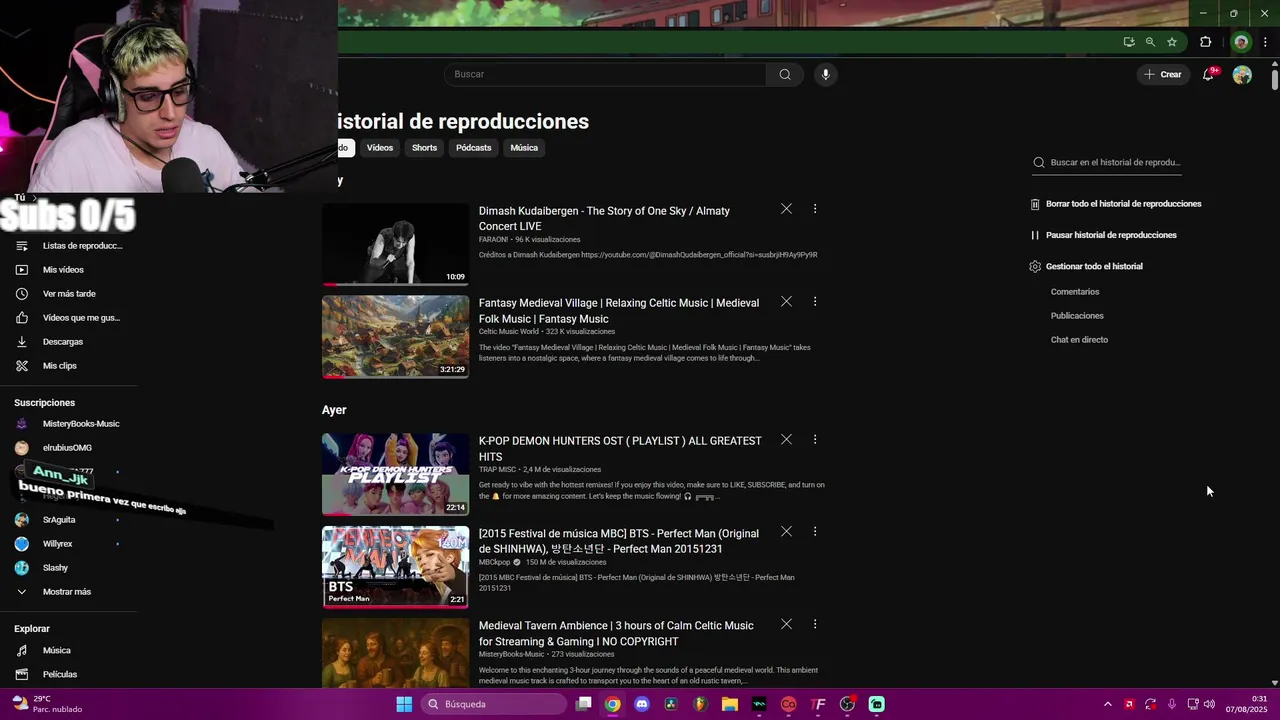Viewport: 1280px width, 720px height.
Task: Open Discord from the taskbar
Action: click(x=642, y=704)
